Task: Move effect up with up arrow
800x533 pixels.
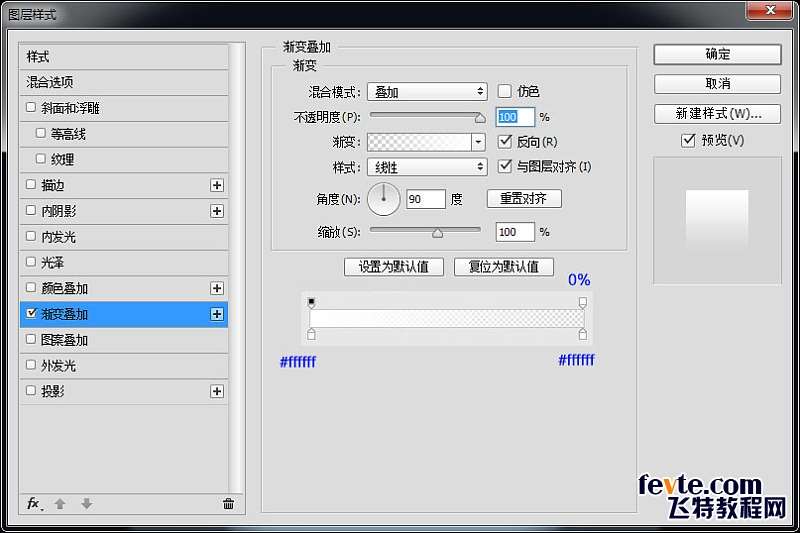Action: coord(60,504)
